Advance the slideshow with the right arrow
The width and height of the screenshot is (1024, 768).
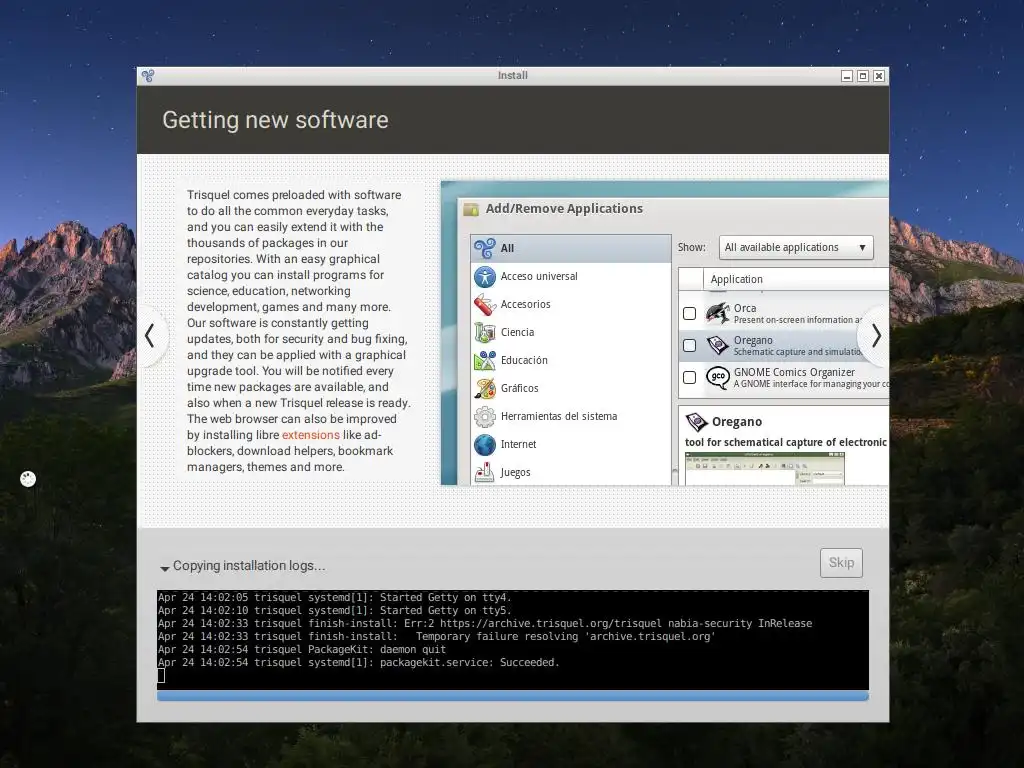pyautogui.click(x=876, y=336)
